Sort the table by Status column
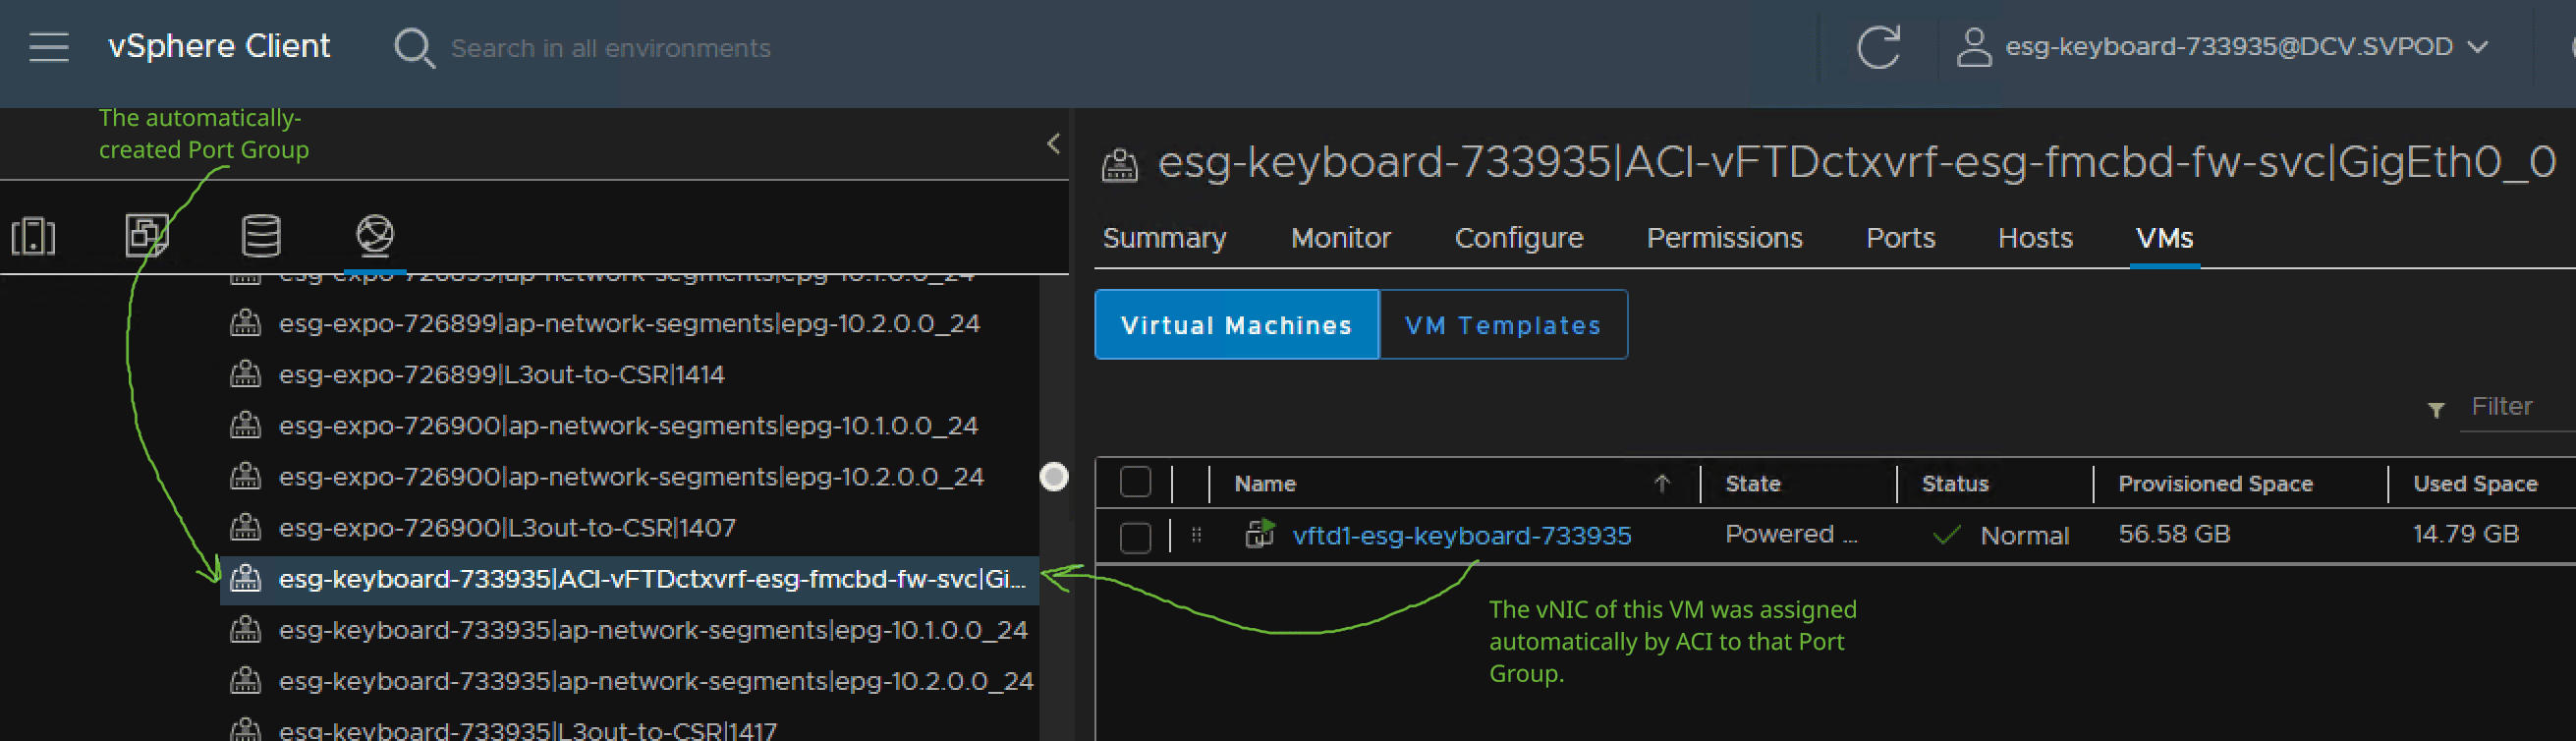The height and width of the screenshot is (741, 2576). 1954,484
